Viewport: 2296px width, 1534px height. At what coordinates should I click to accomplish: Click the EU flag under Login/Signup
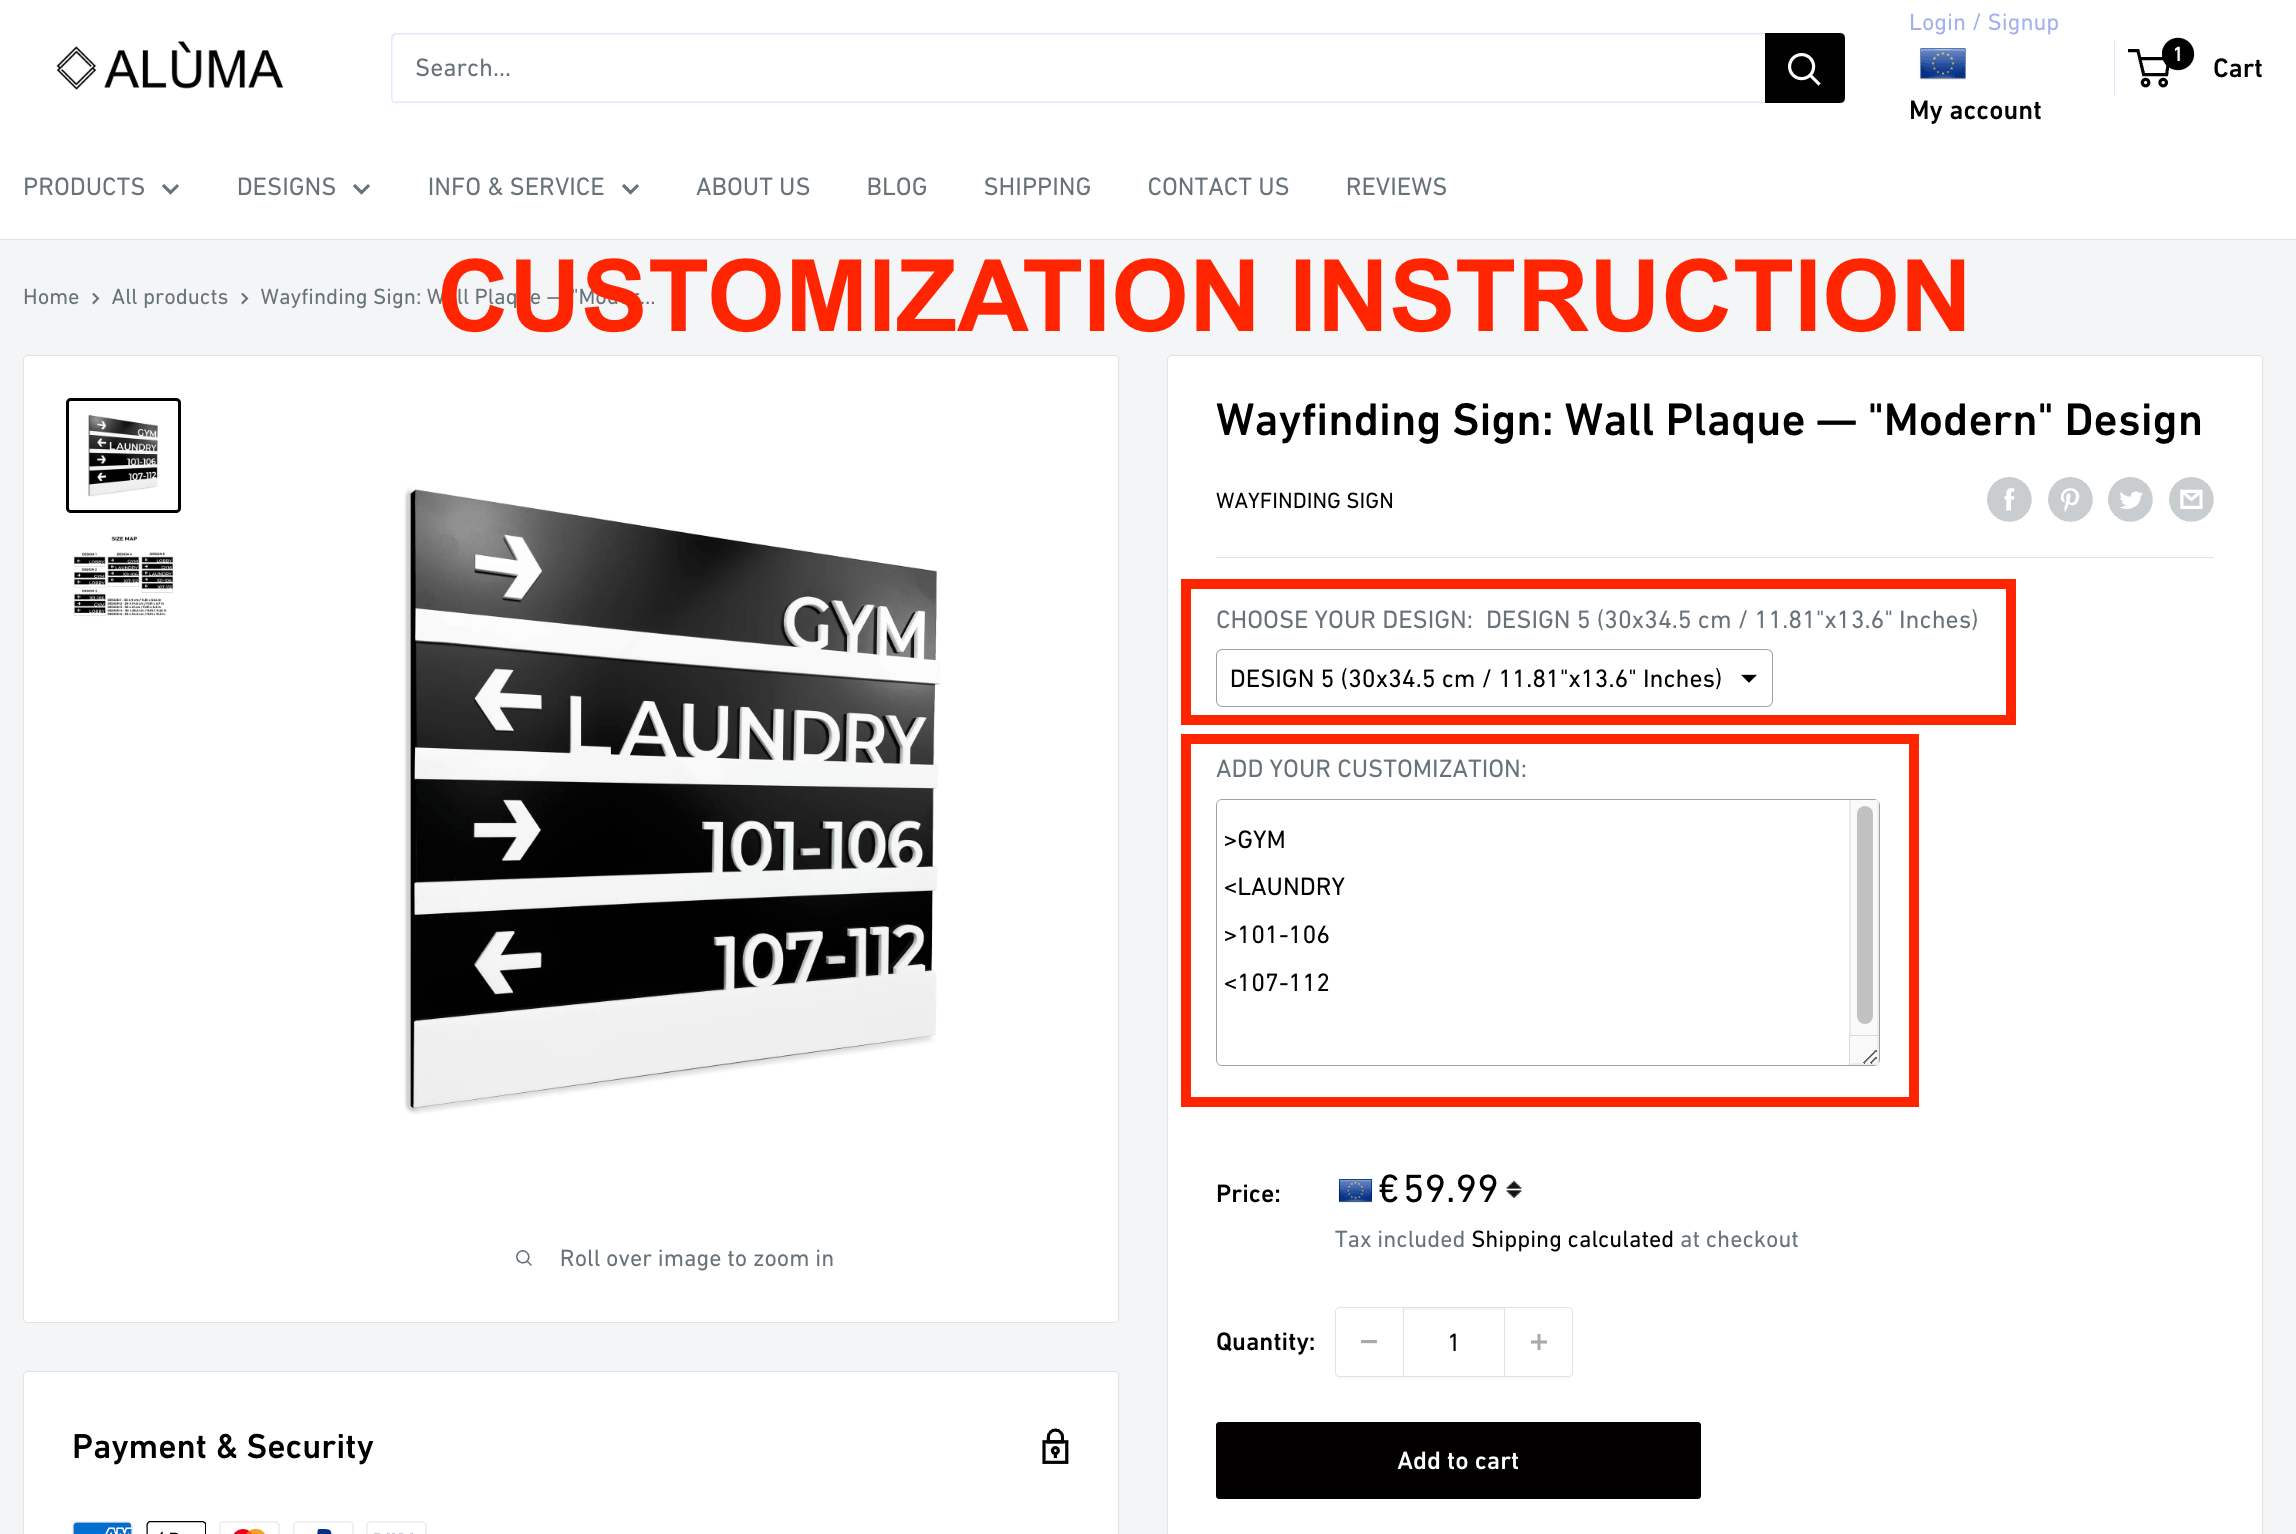coord(1941,63)
